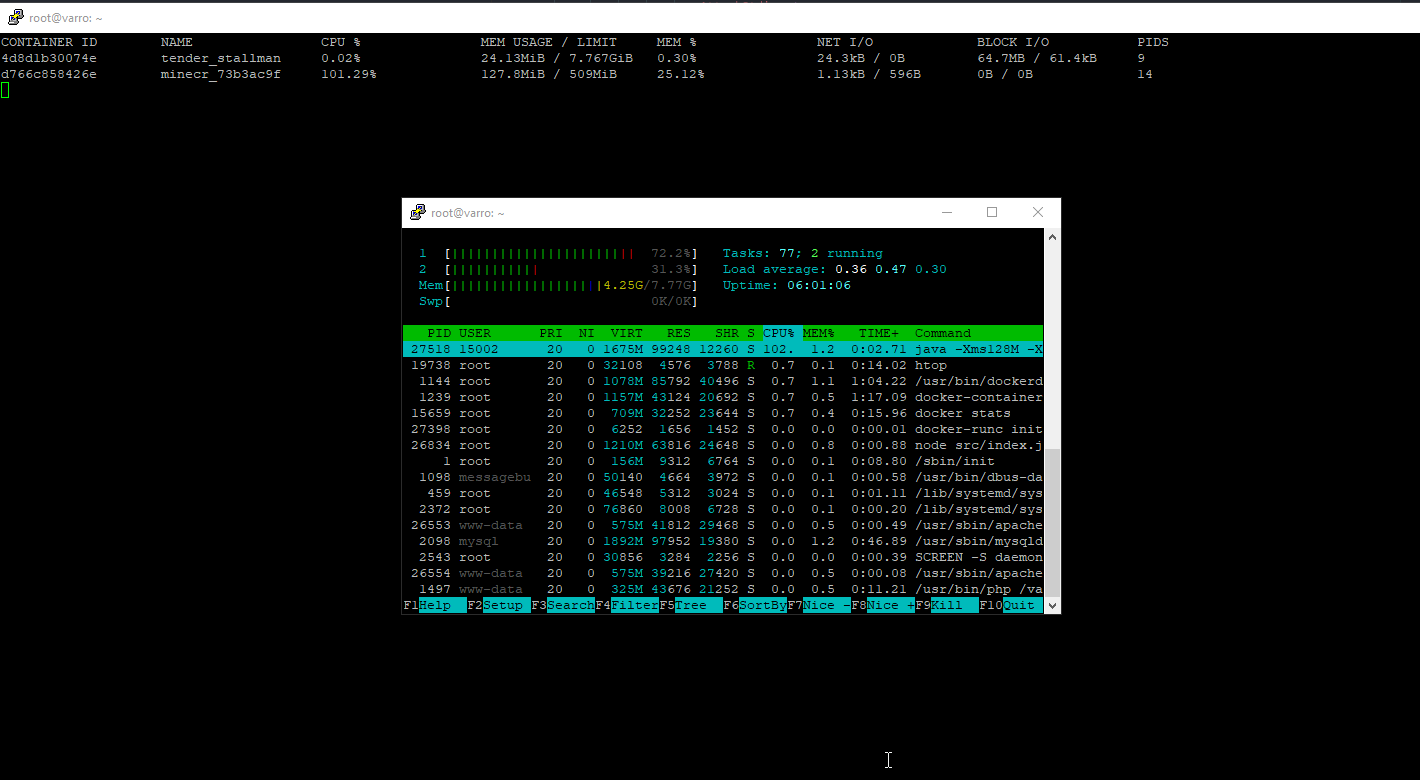Close the htop PuTTY window
The width and height of the screenshot is (1420, 780).
tap(1037, 212)
